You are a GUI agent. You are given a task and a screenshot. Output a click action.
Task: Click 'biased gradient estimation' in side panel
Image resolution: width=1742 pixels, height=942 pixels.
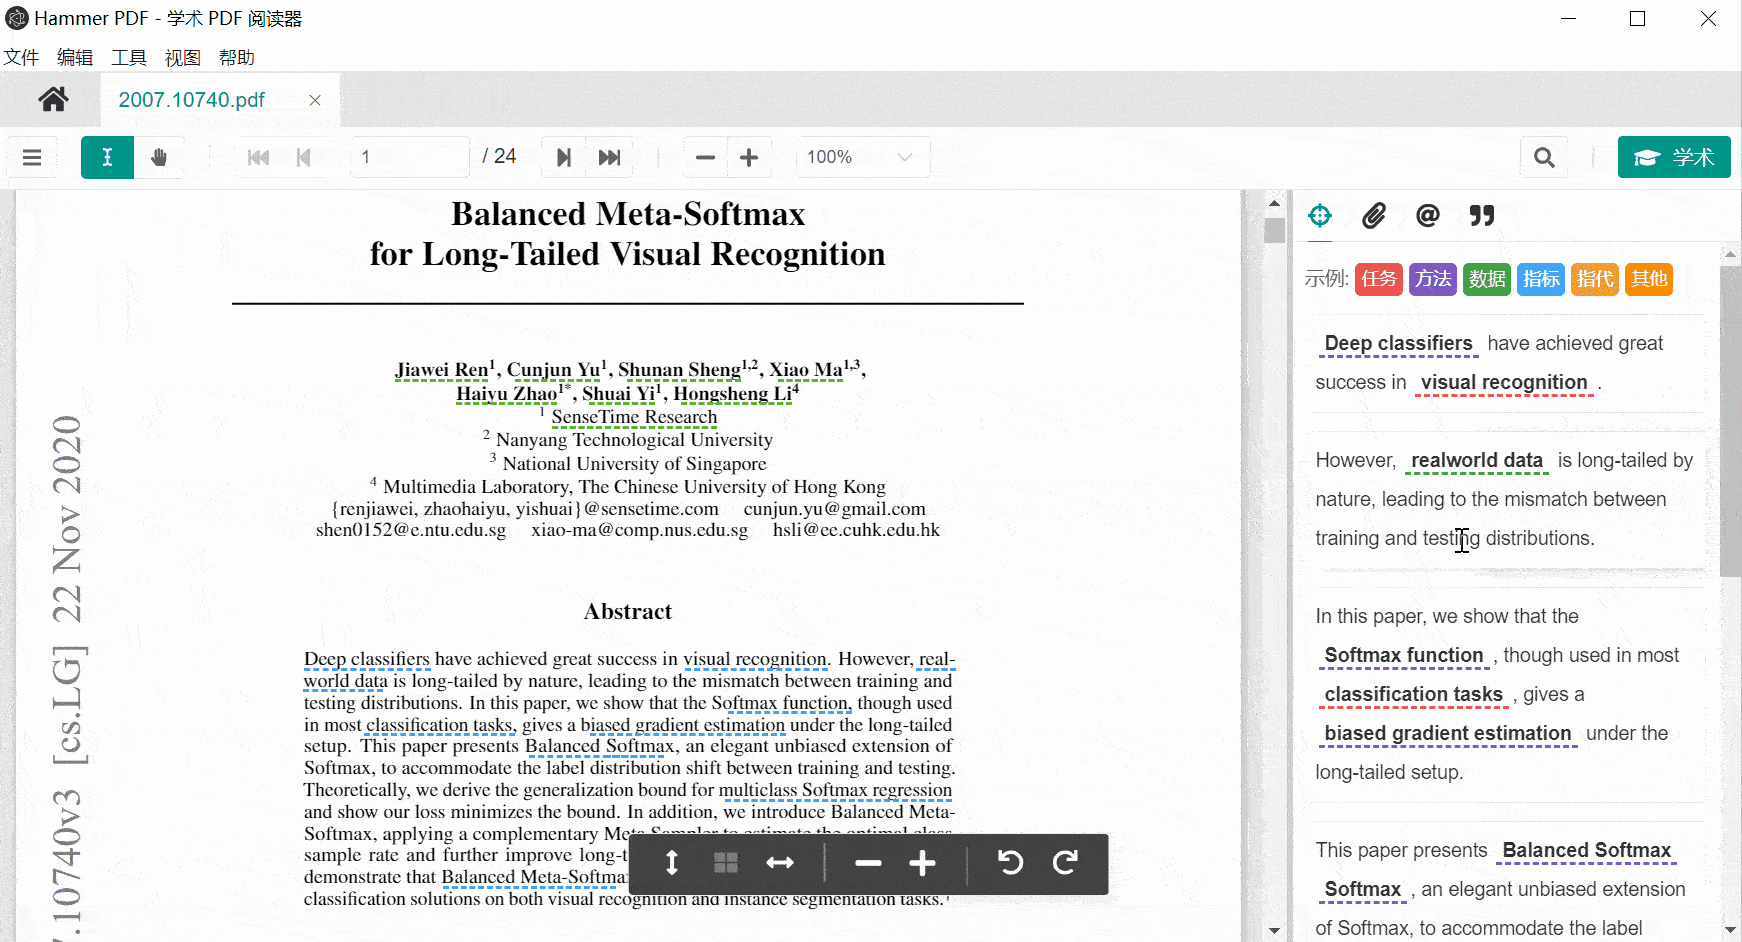(x=1447, y=733)
